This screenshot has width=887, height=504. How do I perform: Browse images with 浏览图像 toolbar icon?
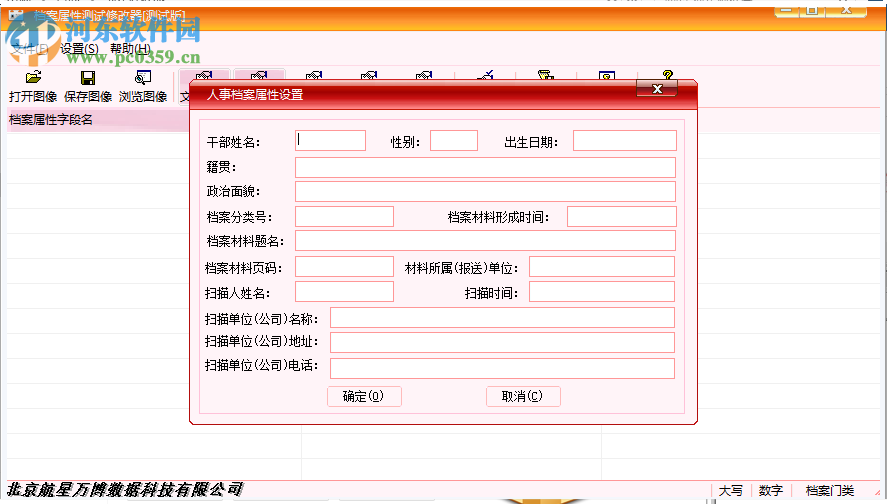(143, 86)
